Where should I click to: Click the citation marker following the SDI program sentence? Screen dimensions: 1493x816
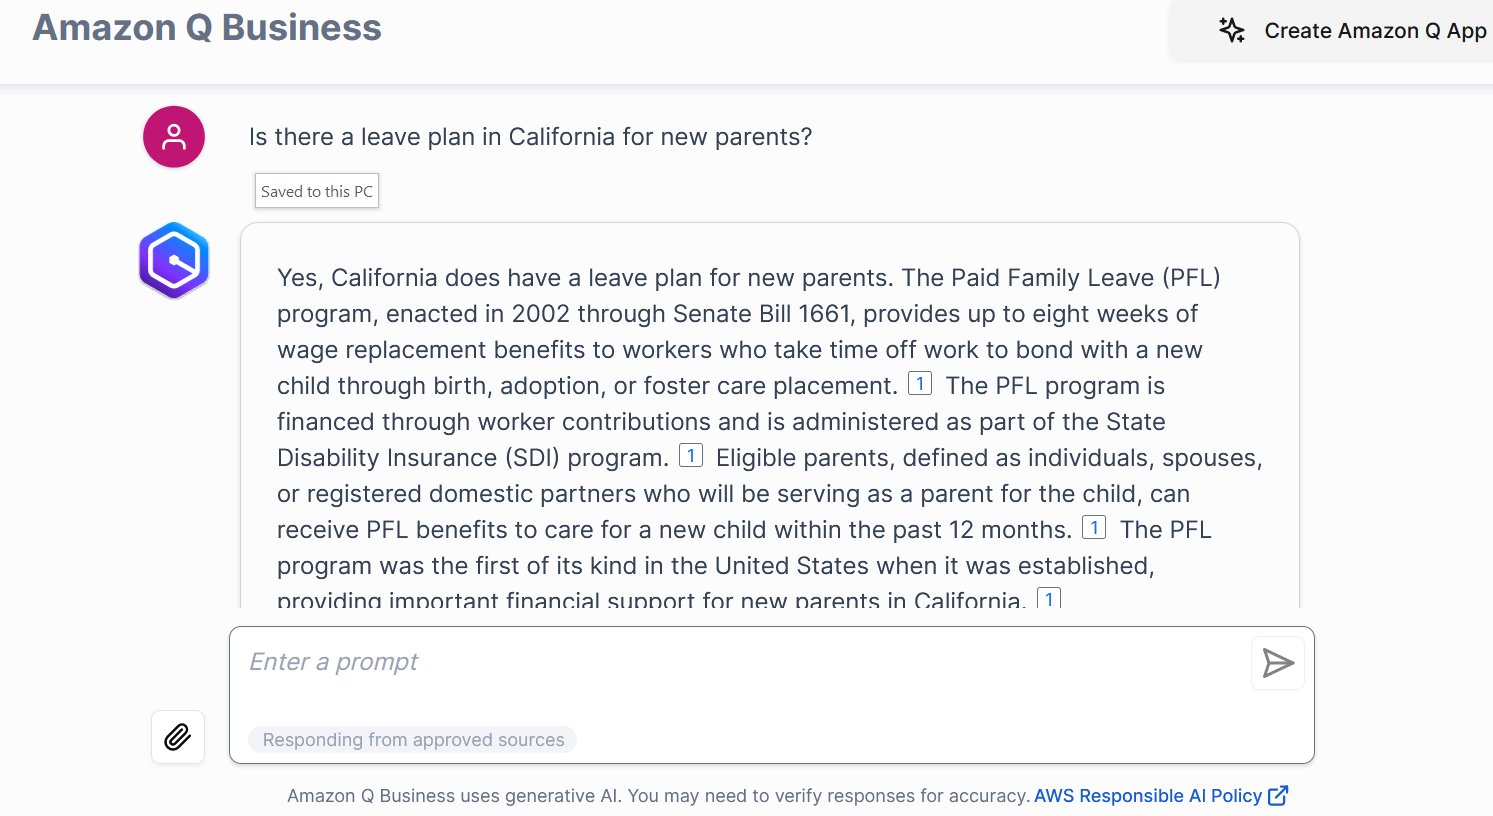pos(691,455)
